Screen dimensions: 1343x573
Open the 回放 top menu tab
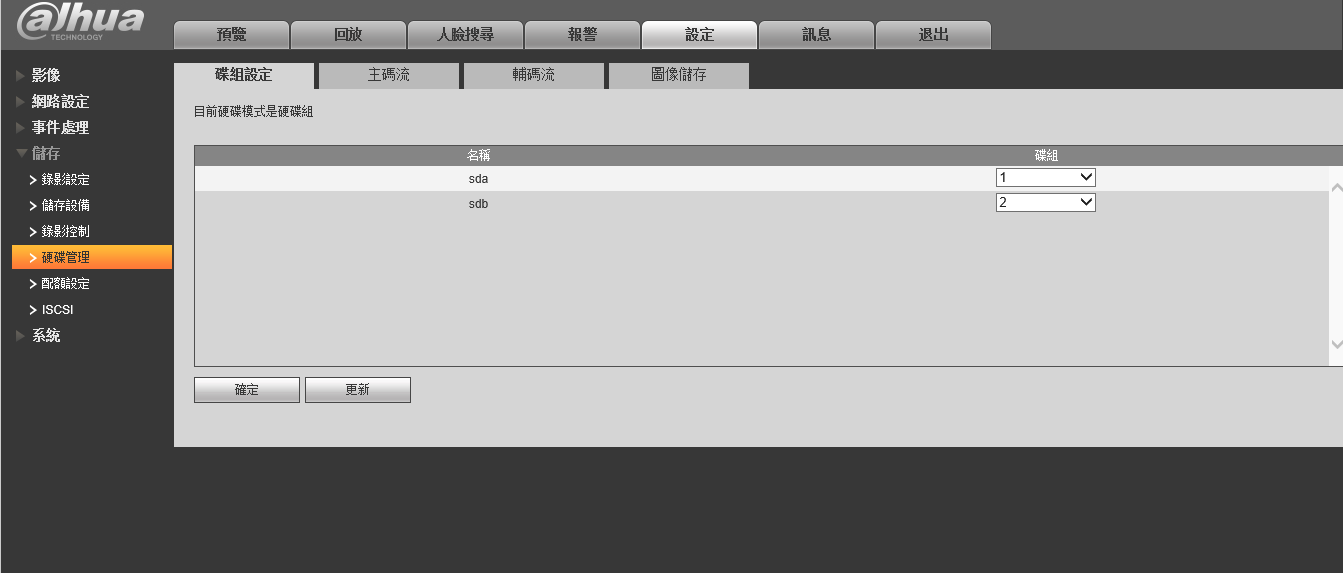[348, 35]
